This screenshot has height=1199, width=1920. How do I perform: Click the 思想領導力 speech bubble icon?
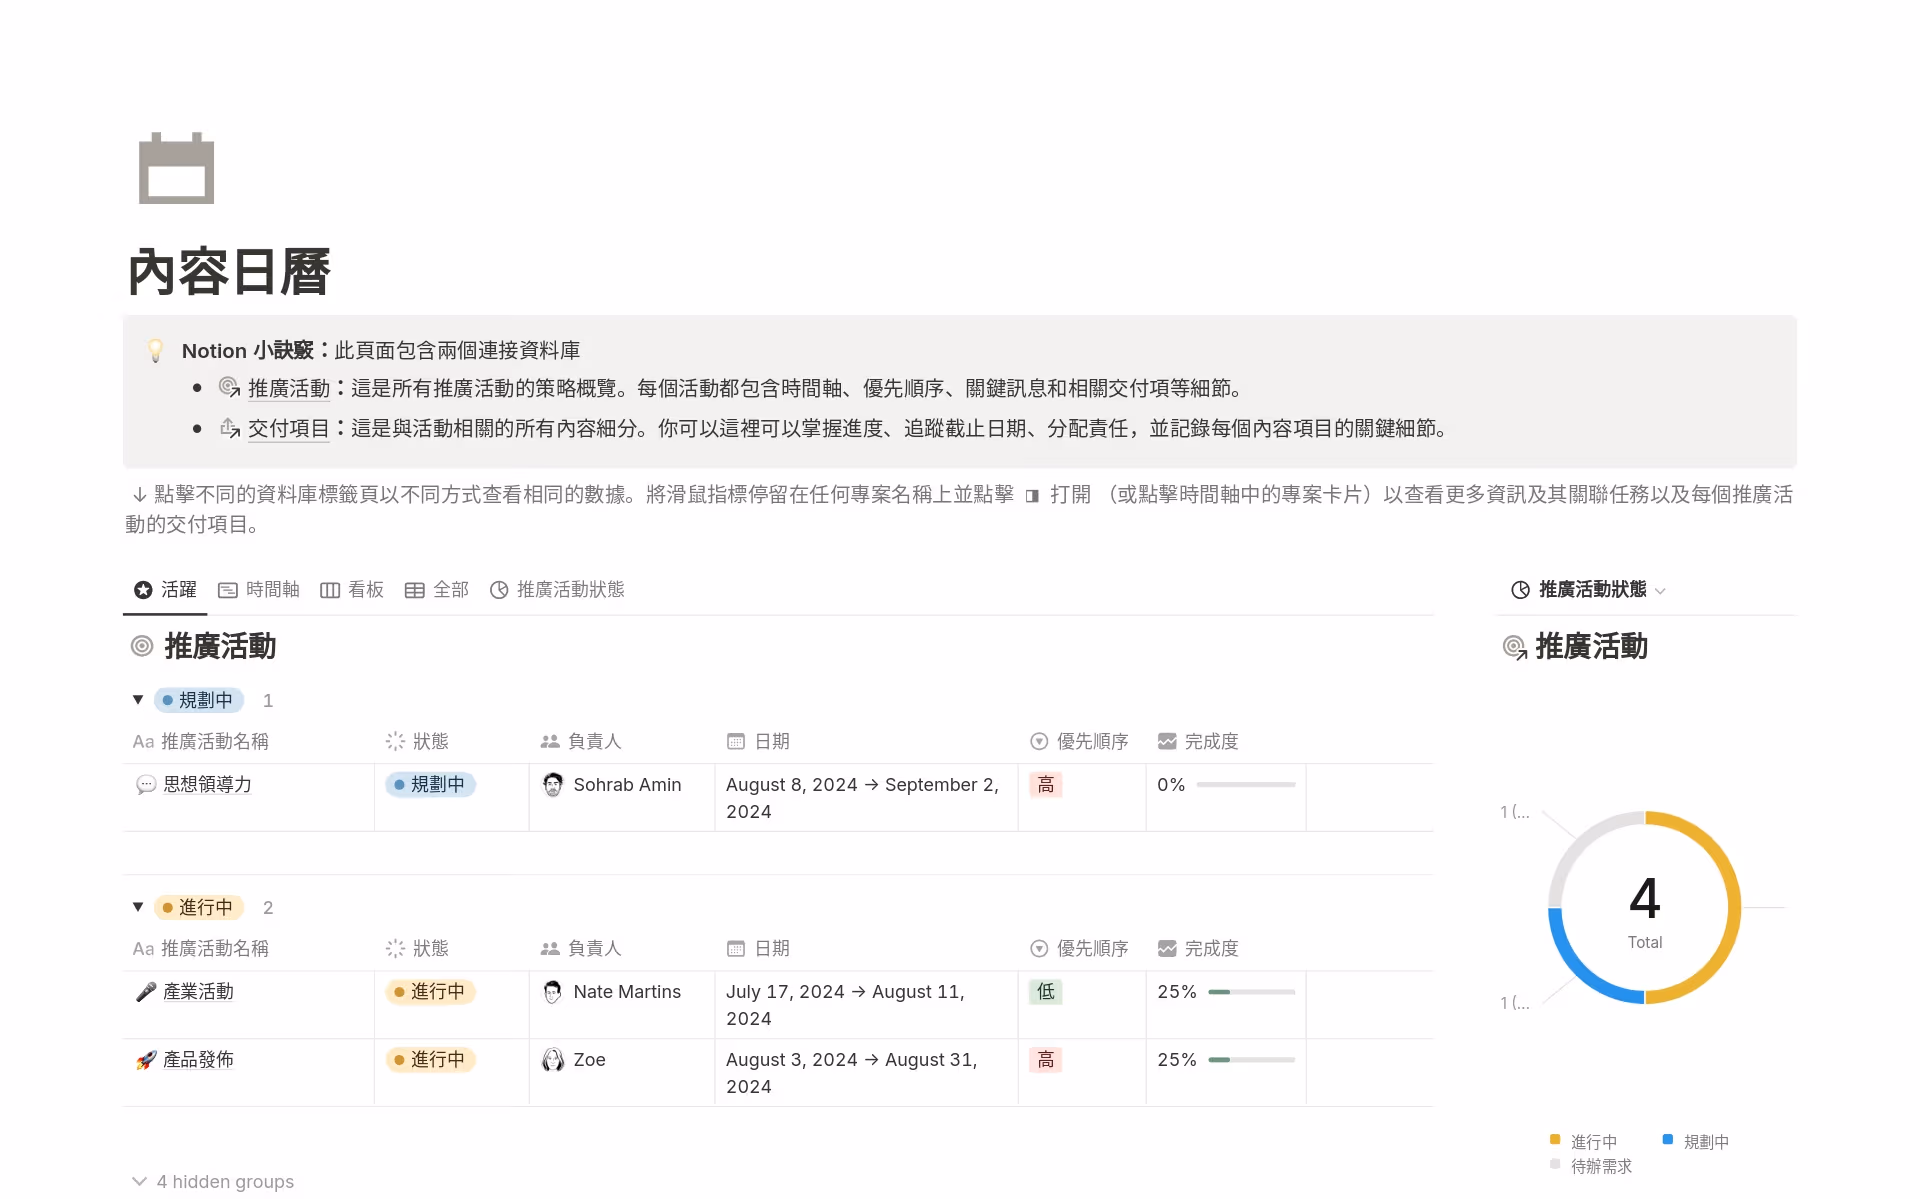pyautogui.click(x=146, y=785)
